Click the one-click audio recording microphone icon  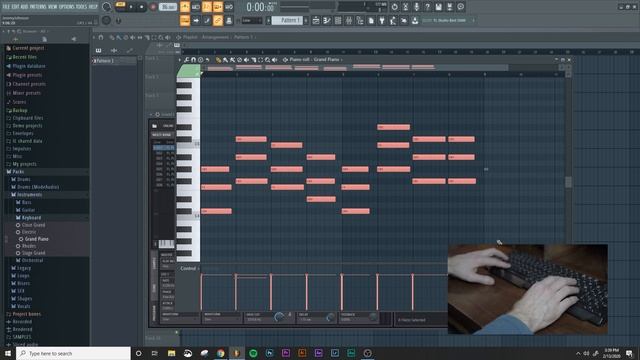pyautogui.click(x=416, y=7)
